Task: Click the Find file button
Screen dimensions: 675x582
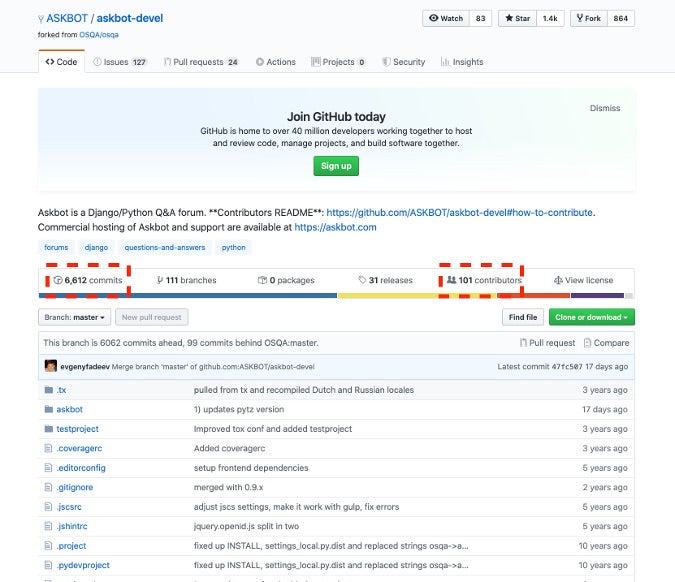Action: 523,317
